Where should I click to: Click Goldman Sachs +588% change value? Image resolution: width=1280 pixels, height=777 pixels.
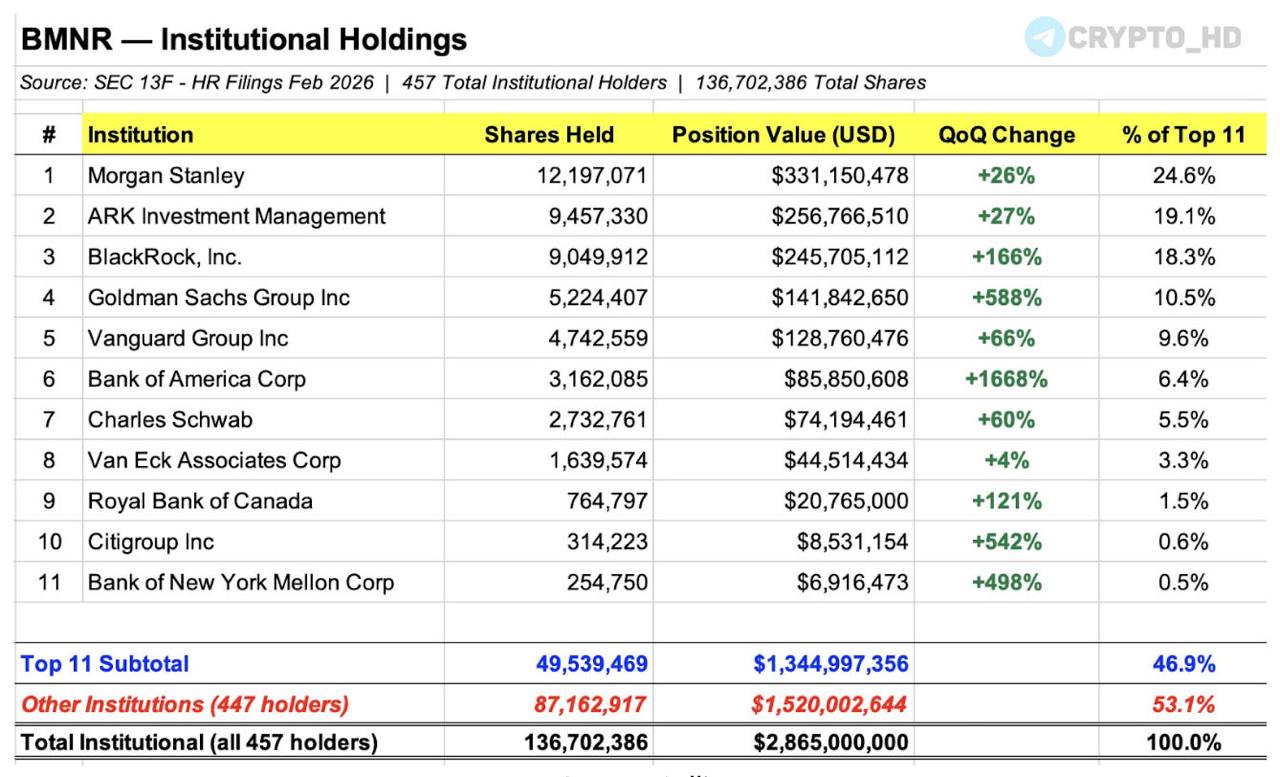click(x=1006, y=298)
